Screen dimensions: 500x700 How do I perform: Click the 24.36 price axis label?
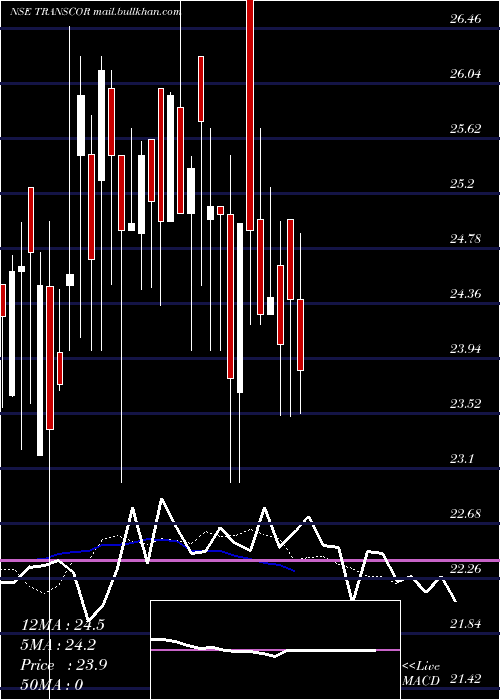pyautogui.click(x=465, y=293)
